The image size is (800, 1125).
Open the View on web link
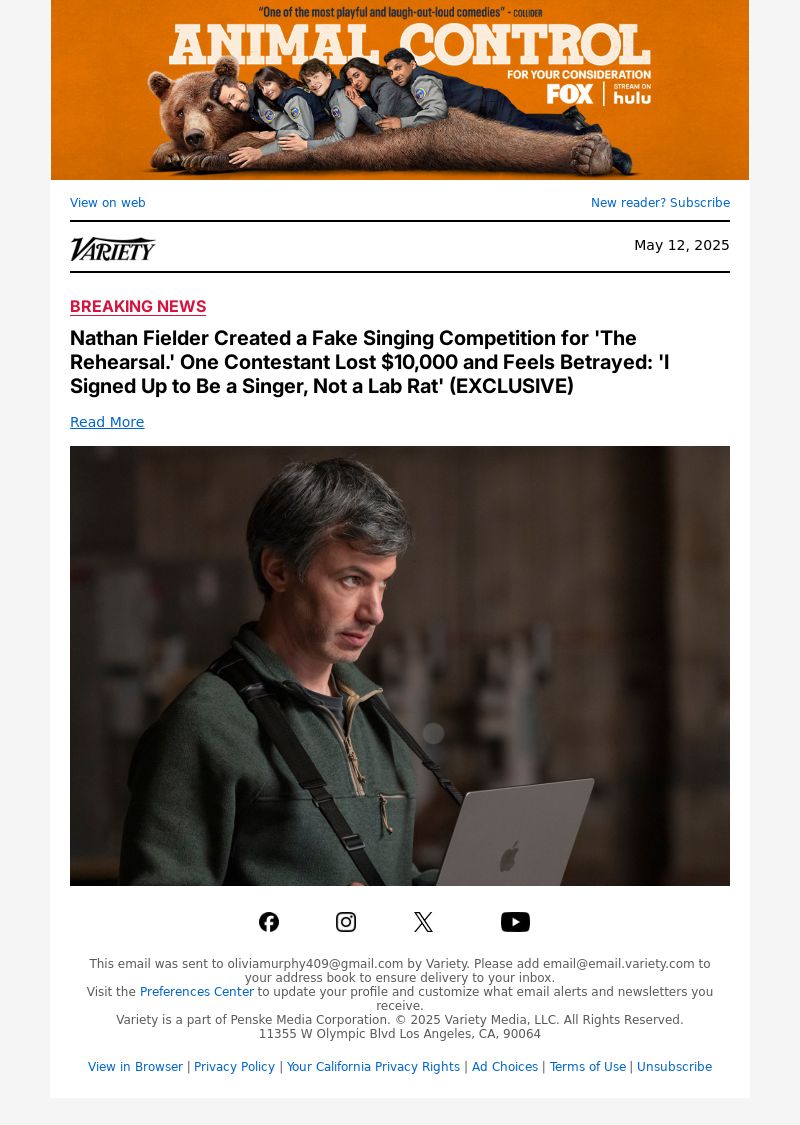(x=108, y=202)
